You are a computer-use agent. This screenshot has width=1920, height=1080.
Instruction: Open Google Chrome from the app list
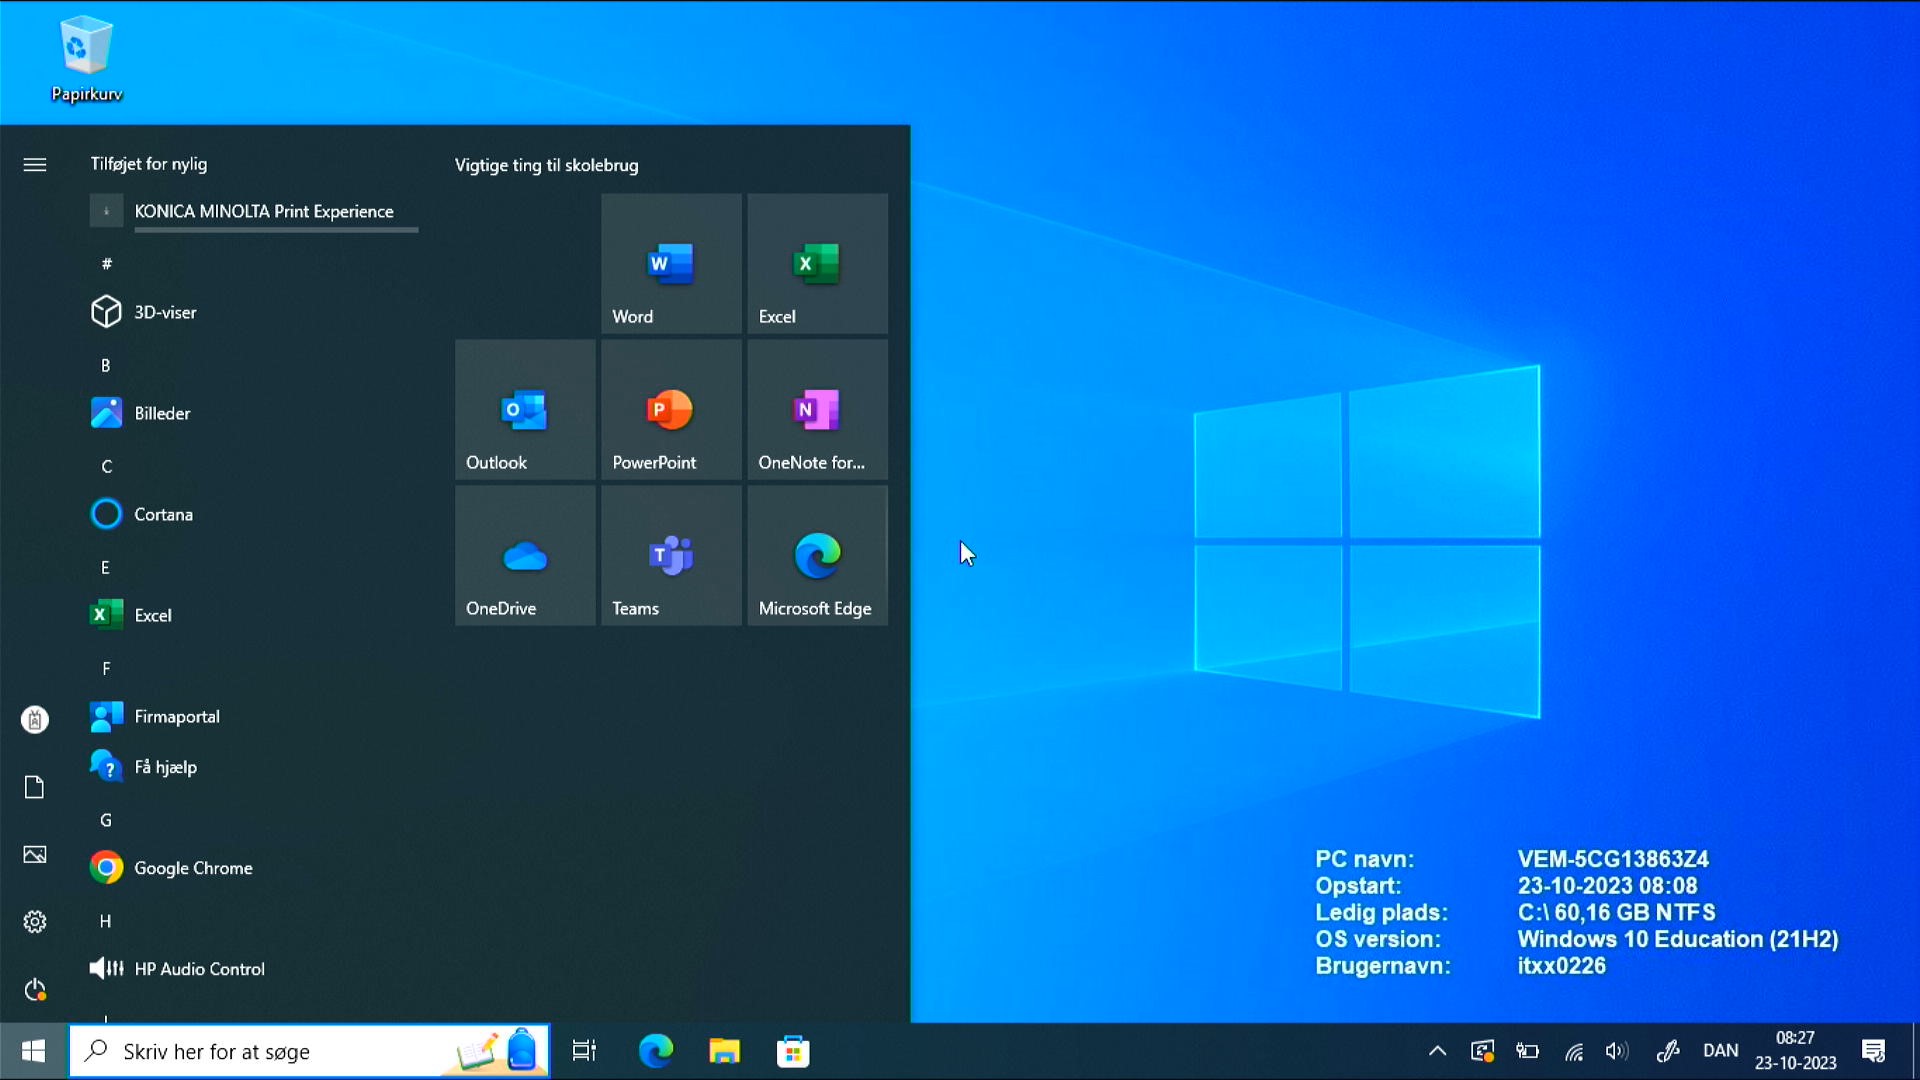[192, 868]
